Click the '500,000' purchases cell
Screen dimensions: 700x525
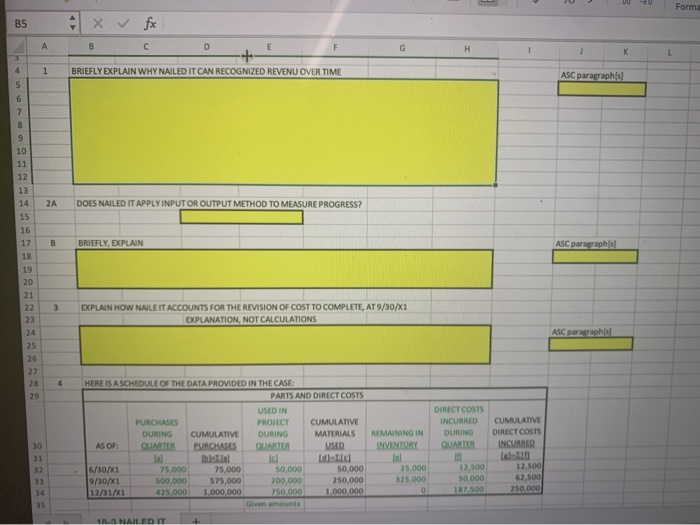171,481
